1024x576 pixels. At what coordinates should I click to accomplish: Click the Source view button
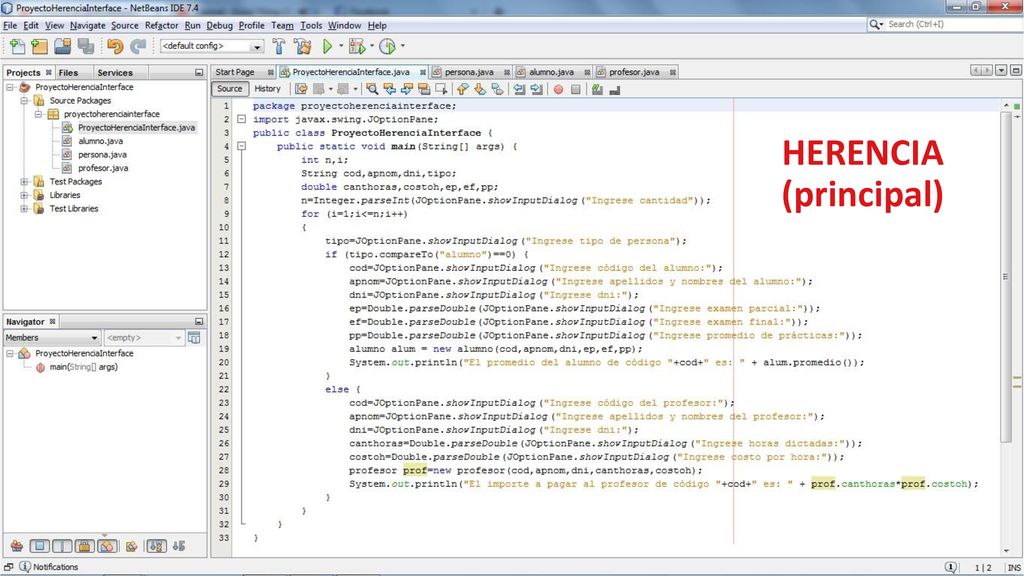coord(229,89)
